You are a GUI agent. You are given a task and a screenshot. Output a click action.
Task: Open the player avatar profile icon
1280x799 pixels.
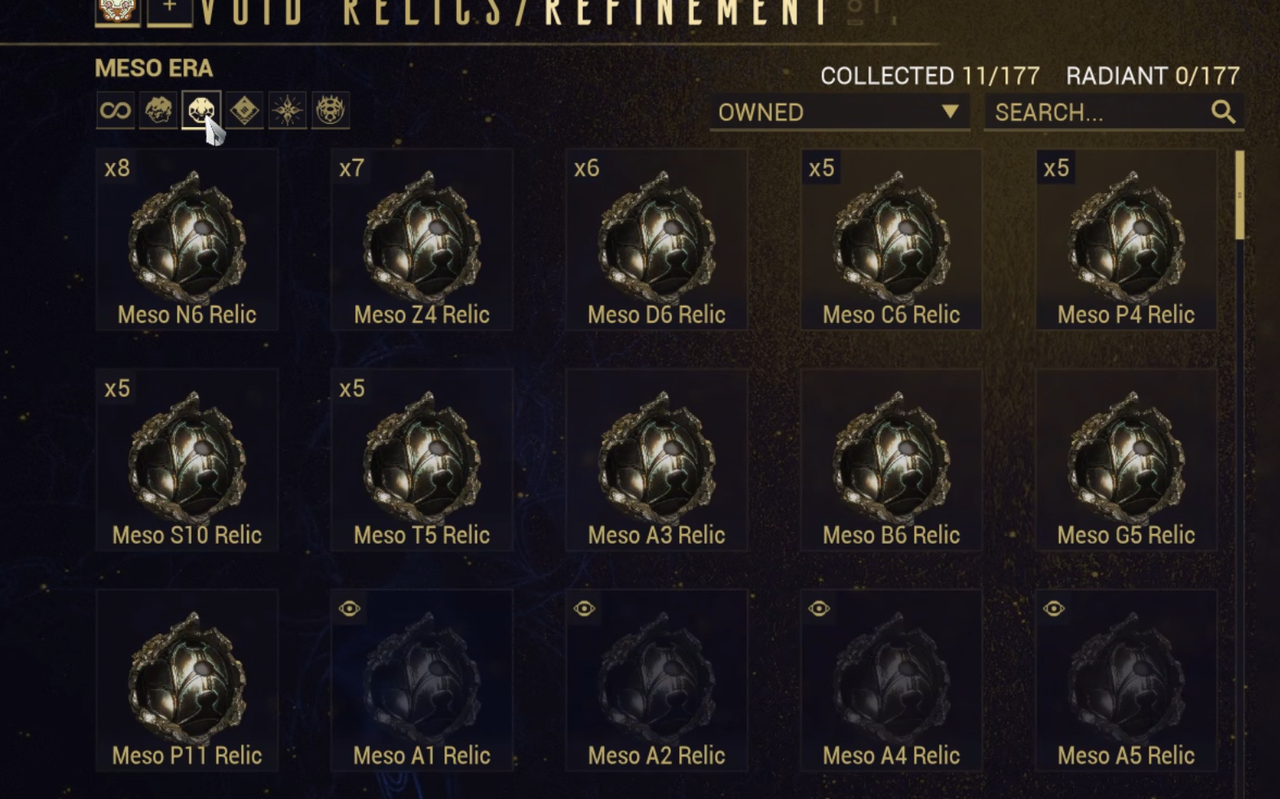tap(117, 10)
